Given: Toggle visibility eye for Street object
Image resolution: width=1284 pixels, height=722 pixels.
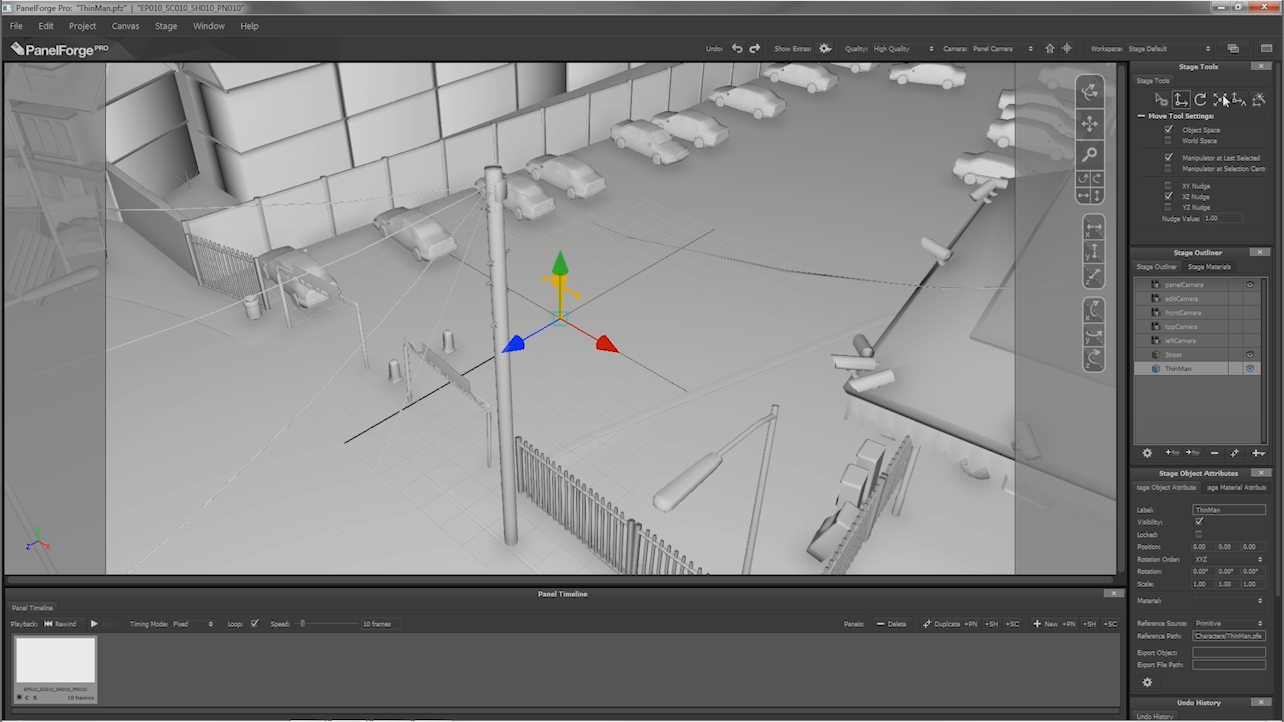Looking at the screenshot, I should click(x=1249, y=355).
